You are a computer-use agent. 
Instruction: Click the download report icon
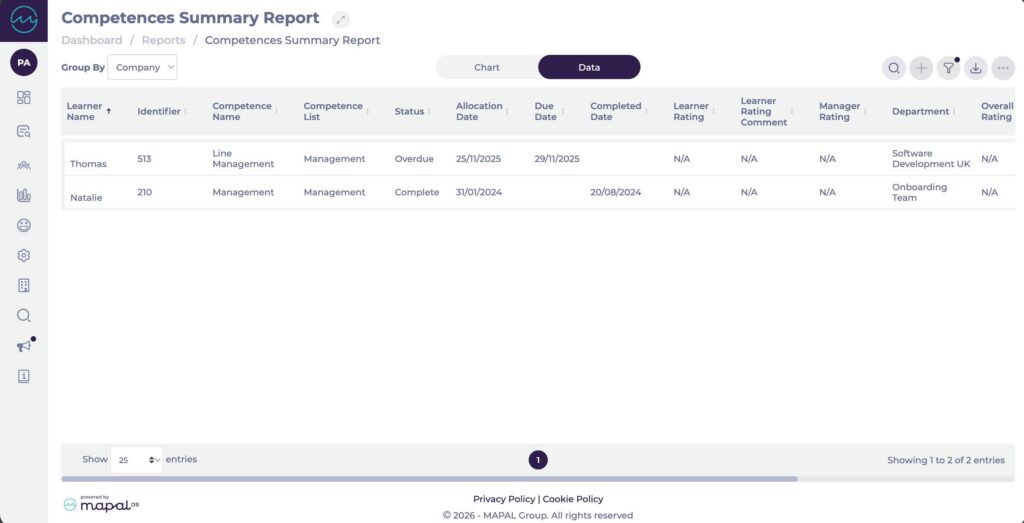[975, 68]
